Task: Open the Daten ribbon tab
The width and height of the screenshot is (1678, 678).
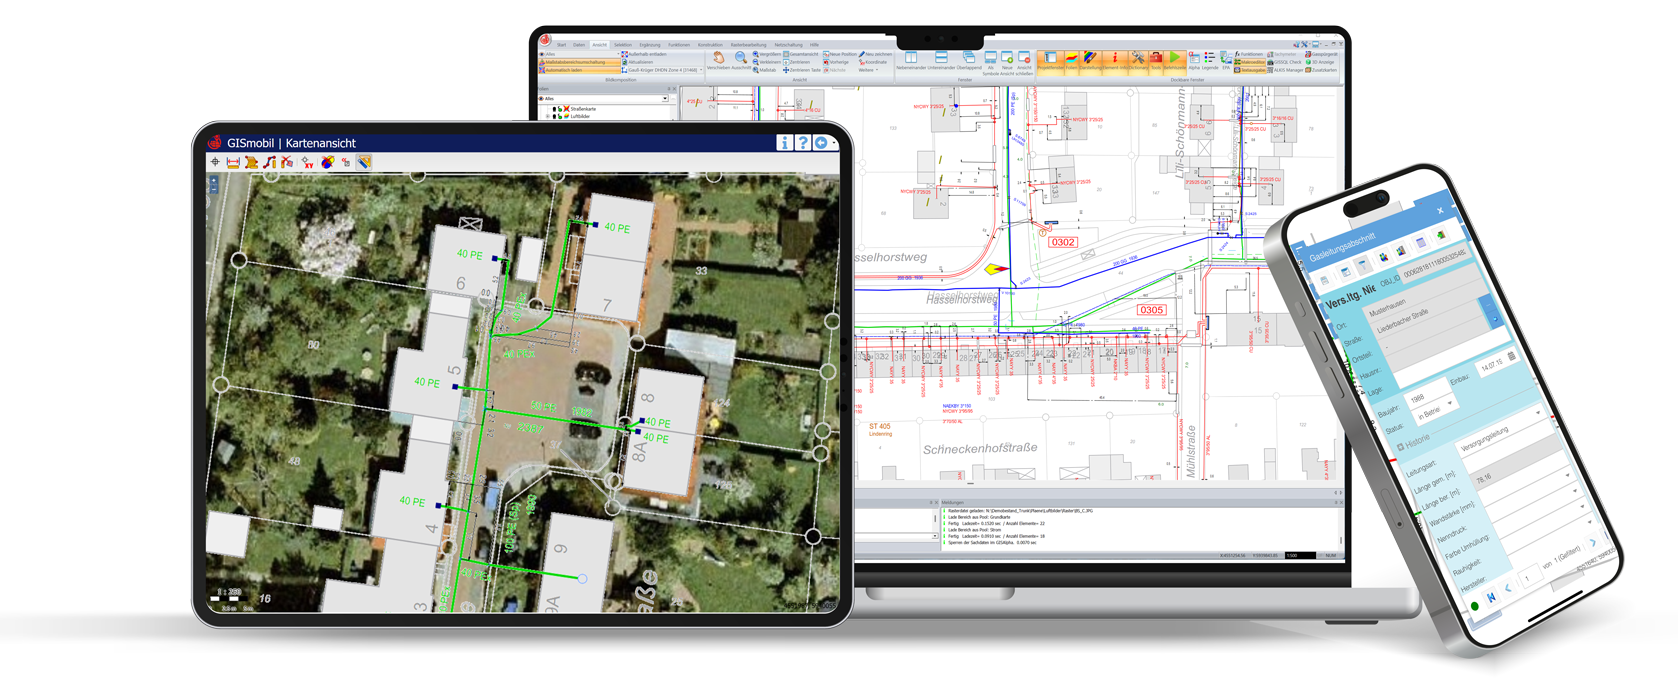Action: [579, 45]
